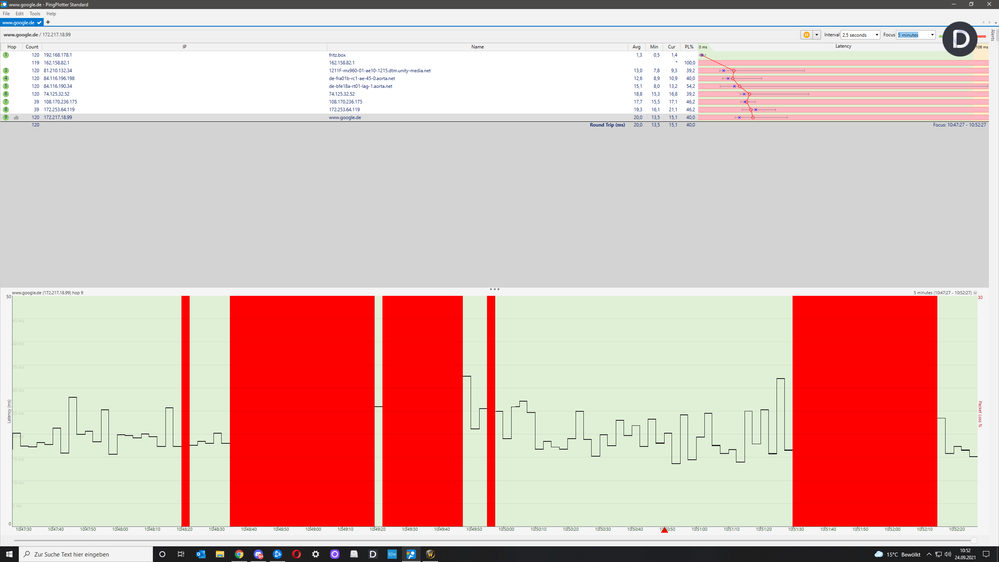
Task: Open dropdown arrow next to pause button
Action: pos(816,35)
